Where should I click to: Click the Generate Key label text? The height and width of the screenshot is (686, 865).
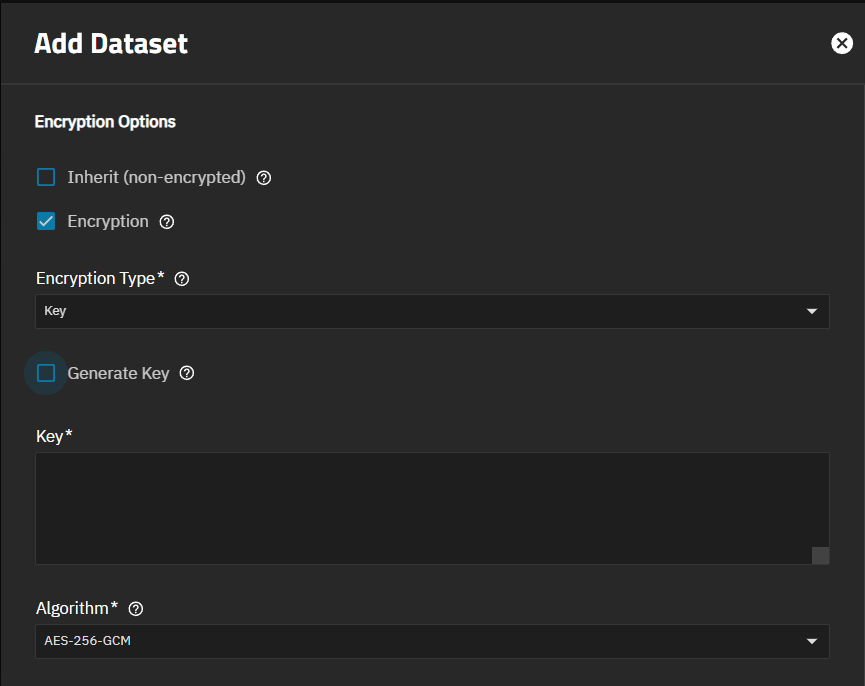point(118,372)
